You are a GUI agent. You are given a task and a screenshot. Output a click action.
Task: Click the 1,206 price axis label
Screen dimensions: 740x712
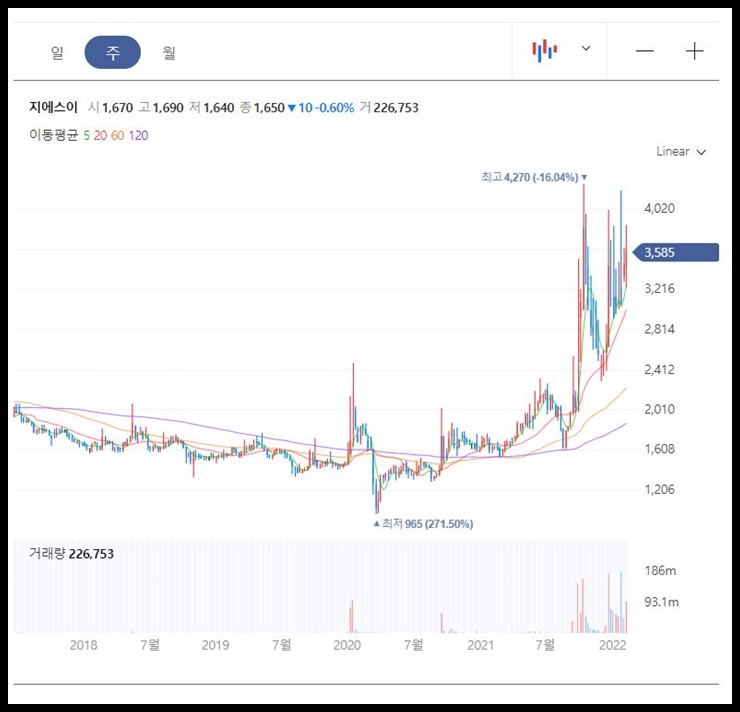tap(659, 489)
